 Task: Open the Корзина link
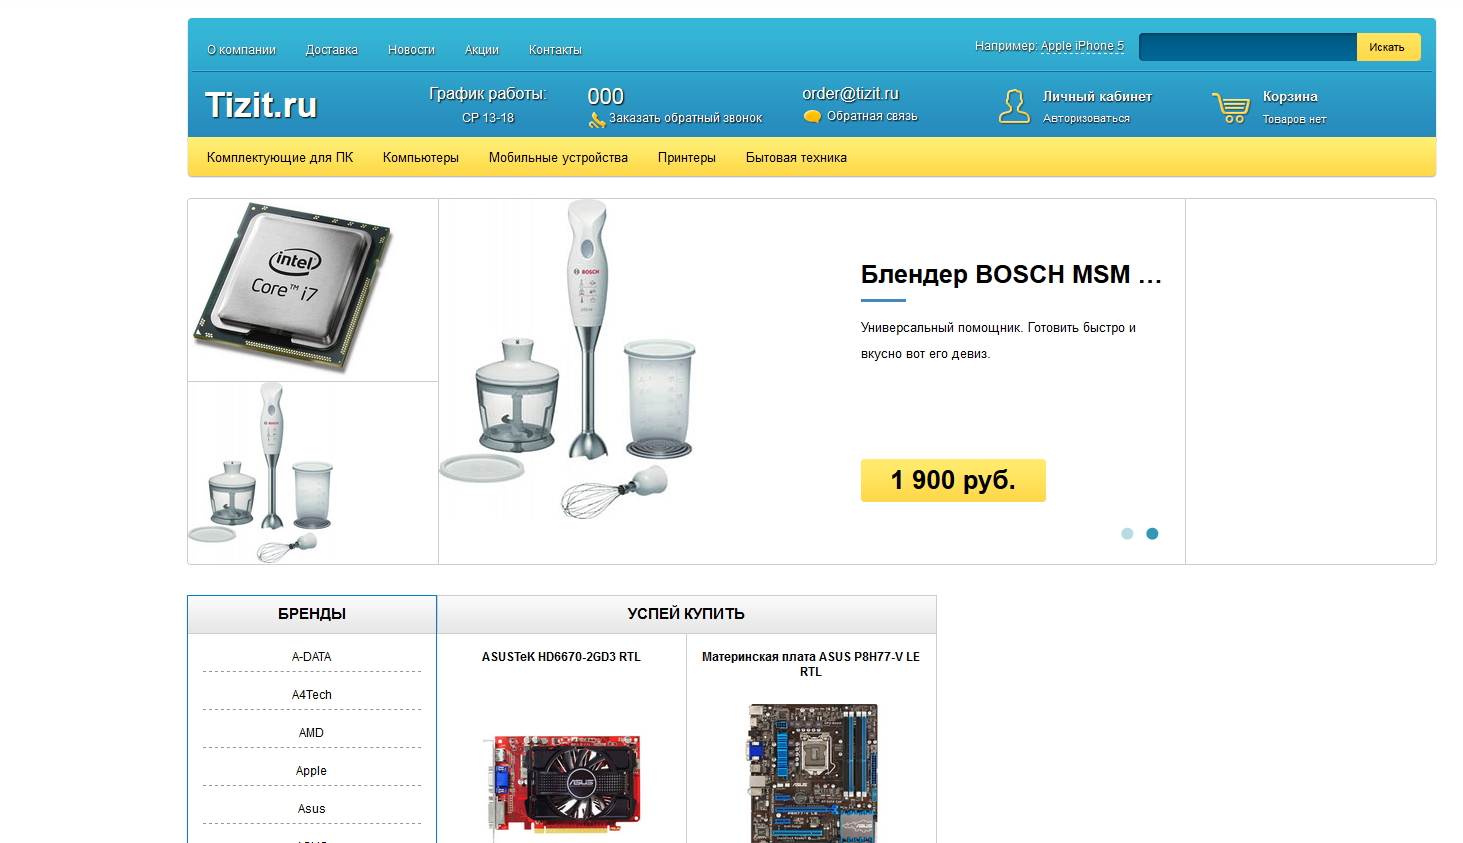[1290, 97]
